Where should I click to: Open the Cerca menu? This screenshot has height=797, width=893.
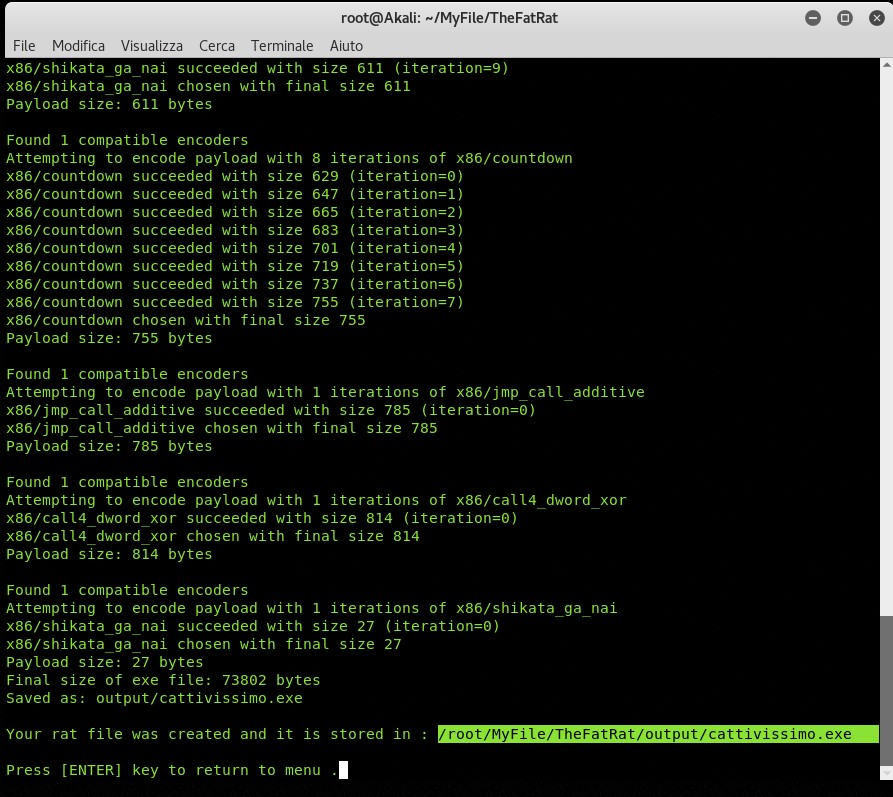(x=216, y=46)
